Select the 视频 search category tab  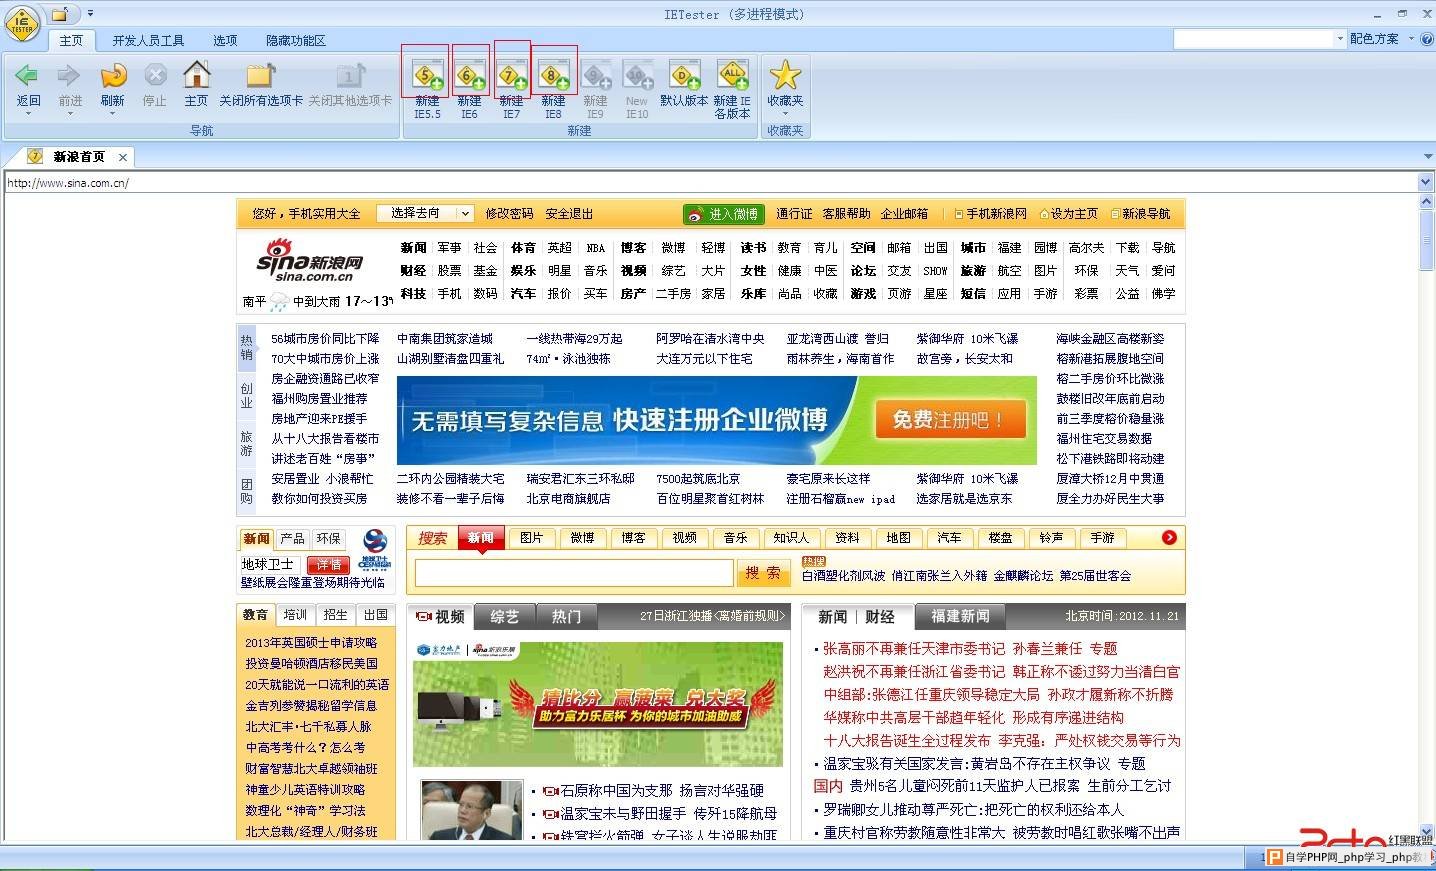point(684,538)
